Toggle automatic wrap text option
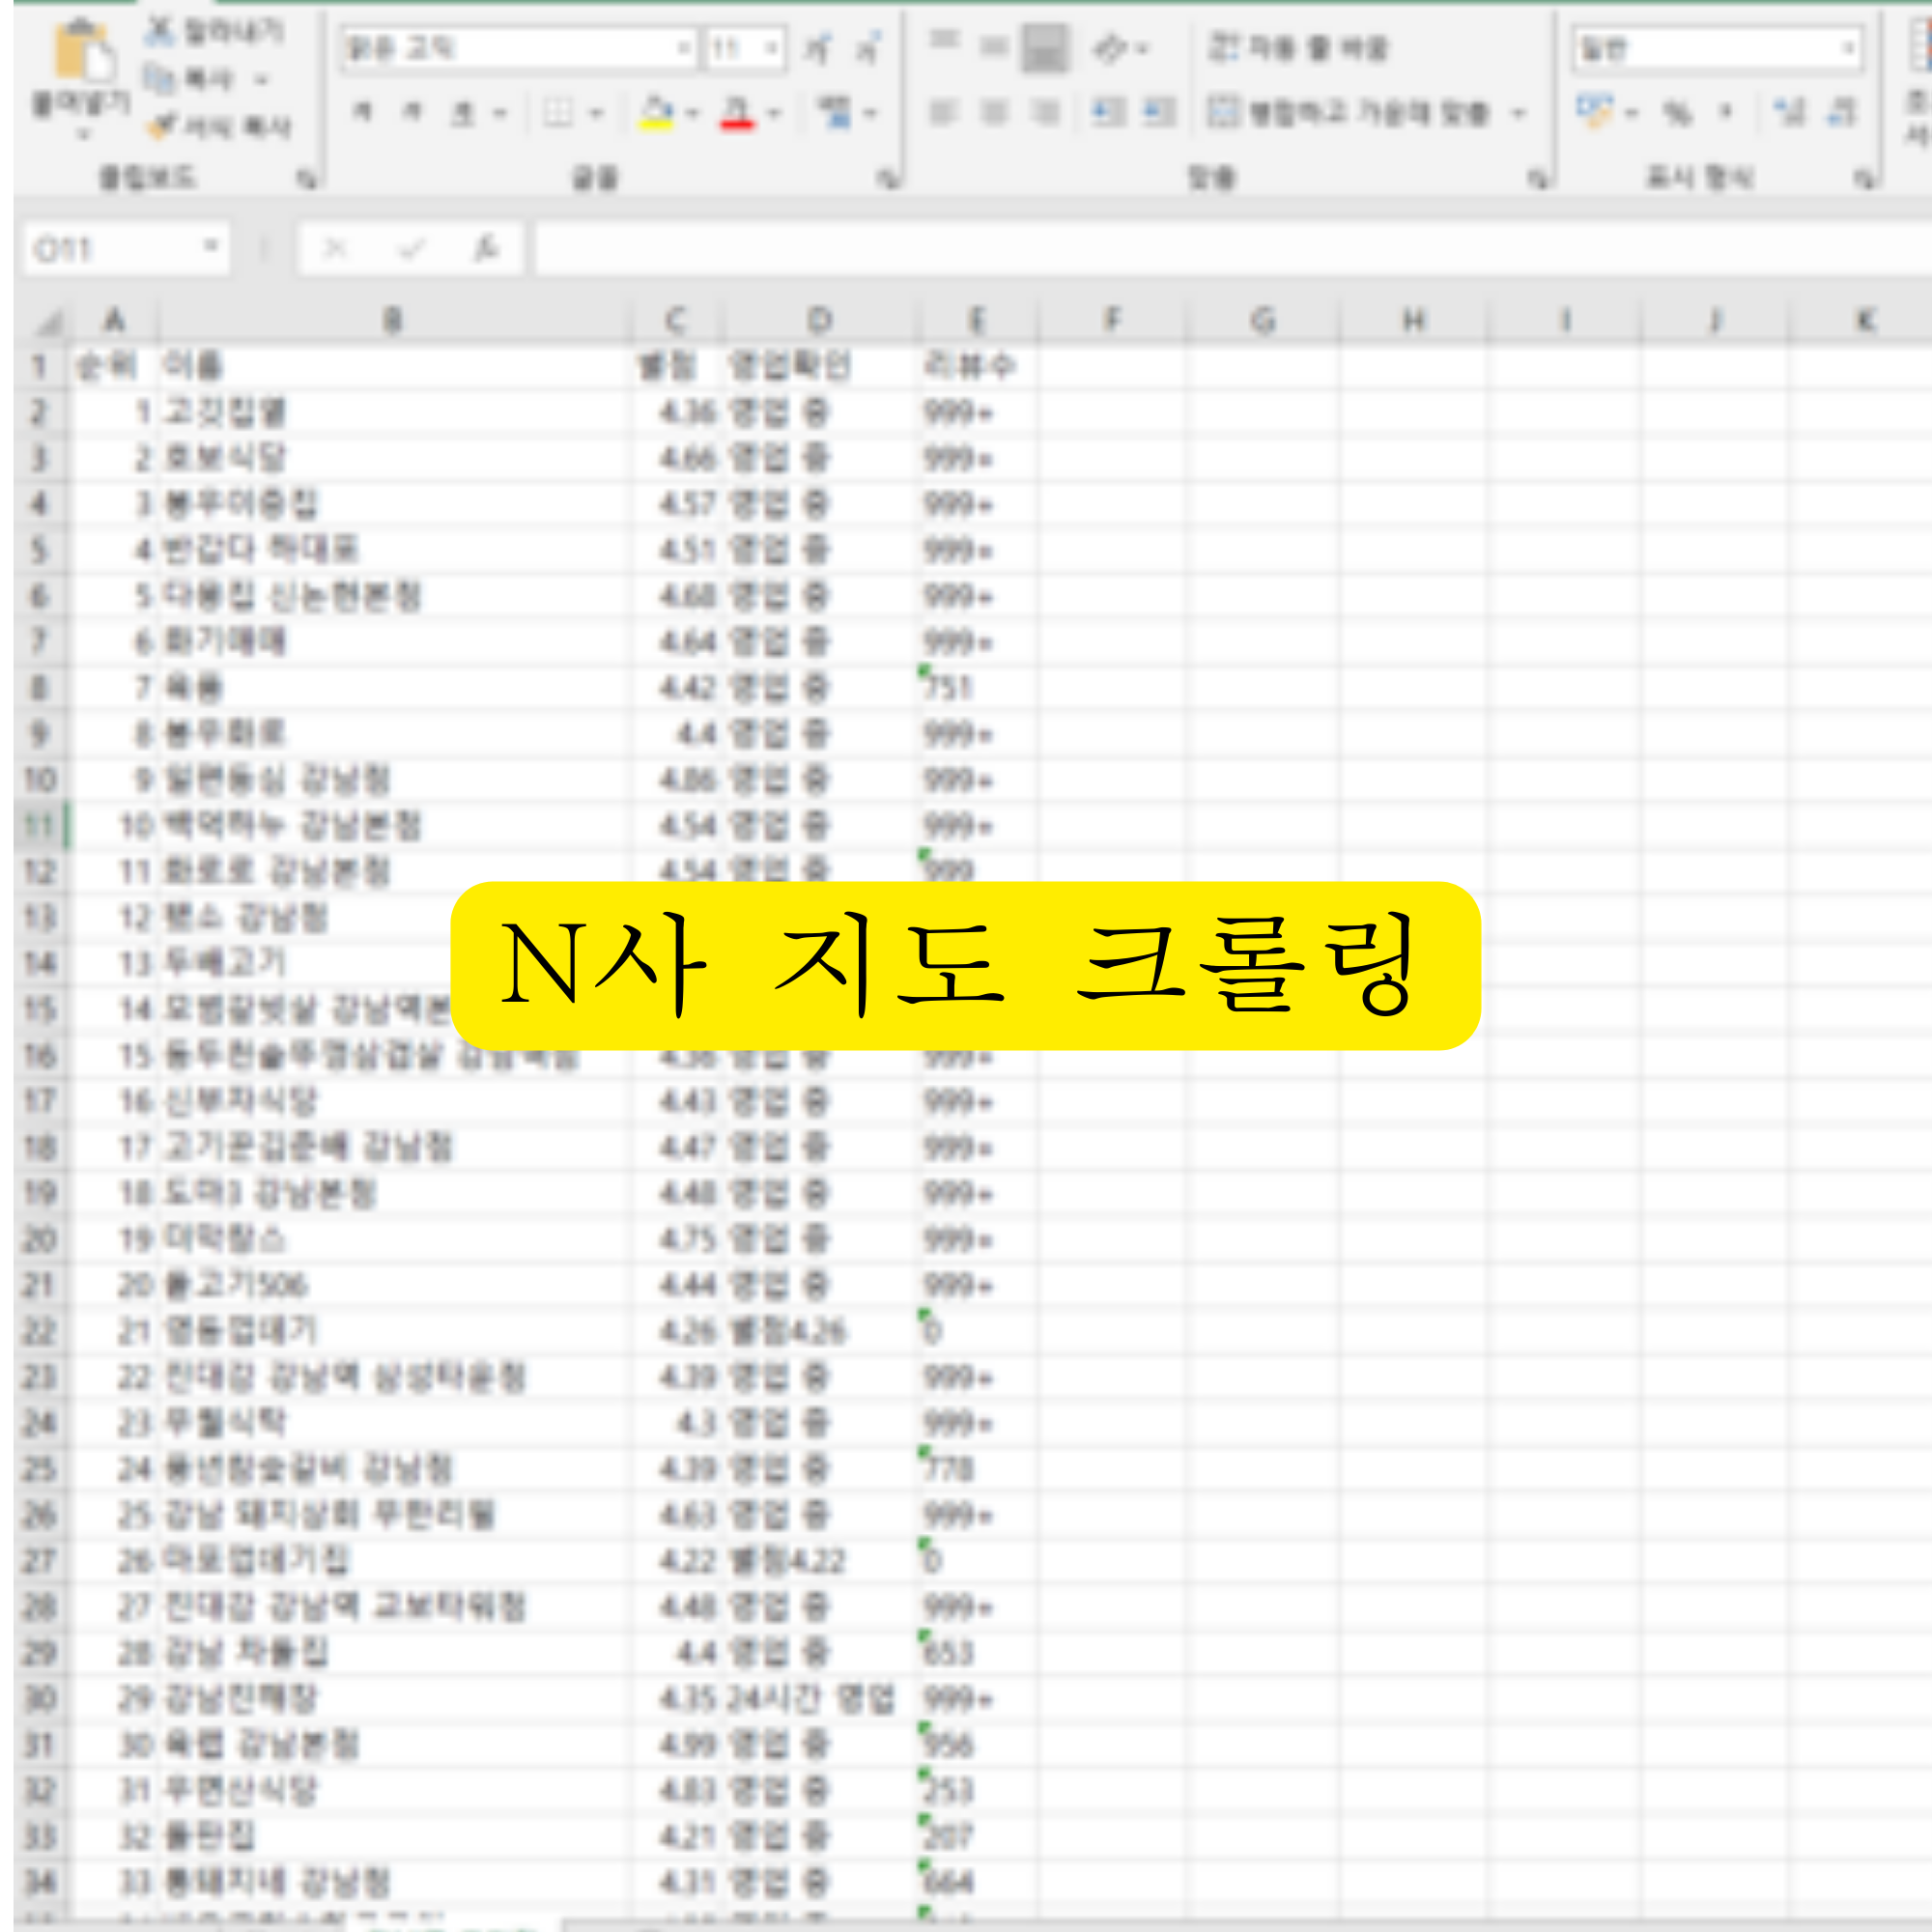The height and width of the screenshot is (1932, 1932). click(1298, 47)
